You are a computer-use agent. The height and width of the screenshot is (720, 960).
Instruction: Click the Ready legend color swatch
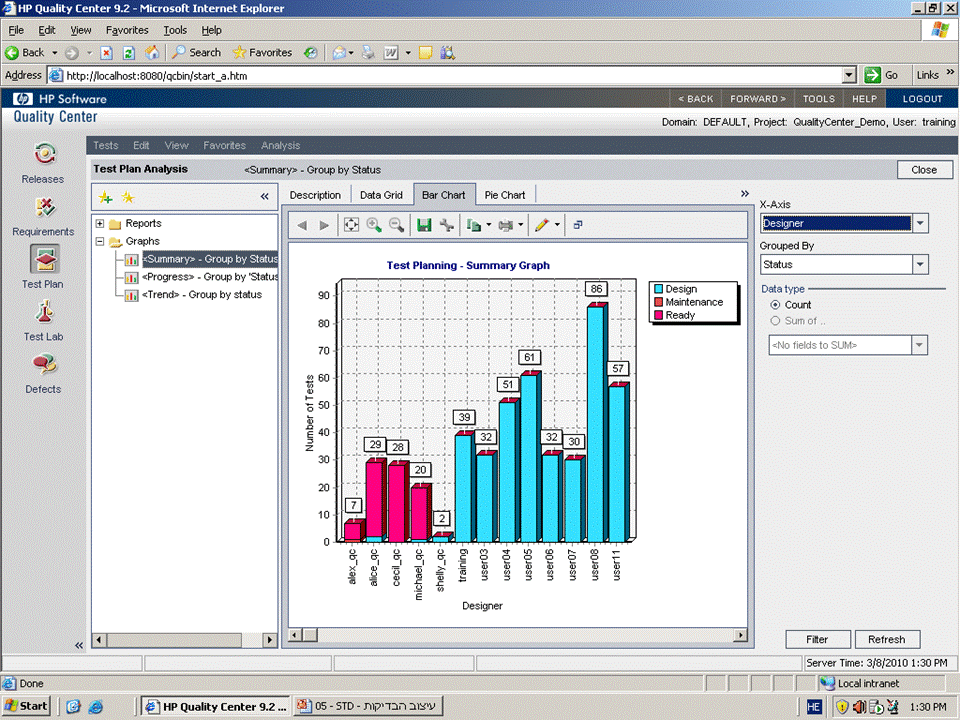pos(659,315)
